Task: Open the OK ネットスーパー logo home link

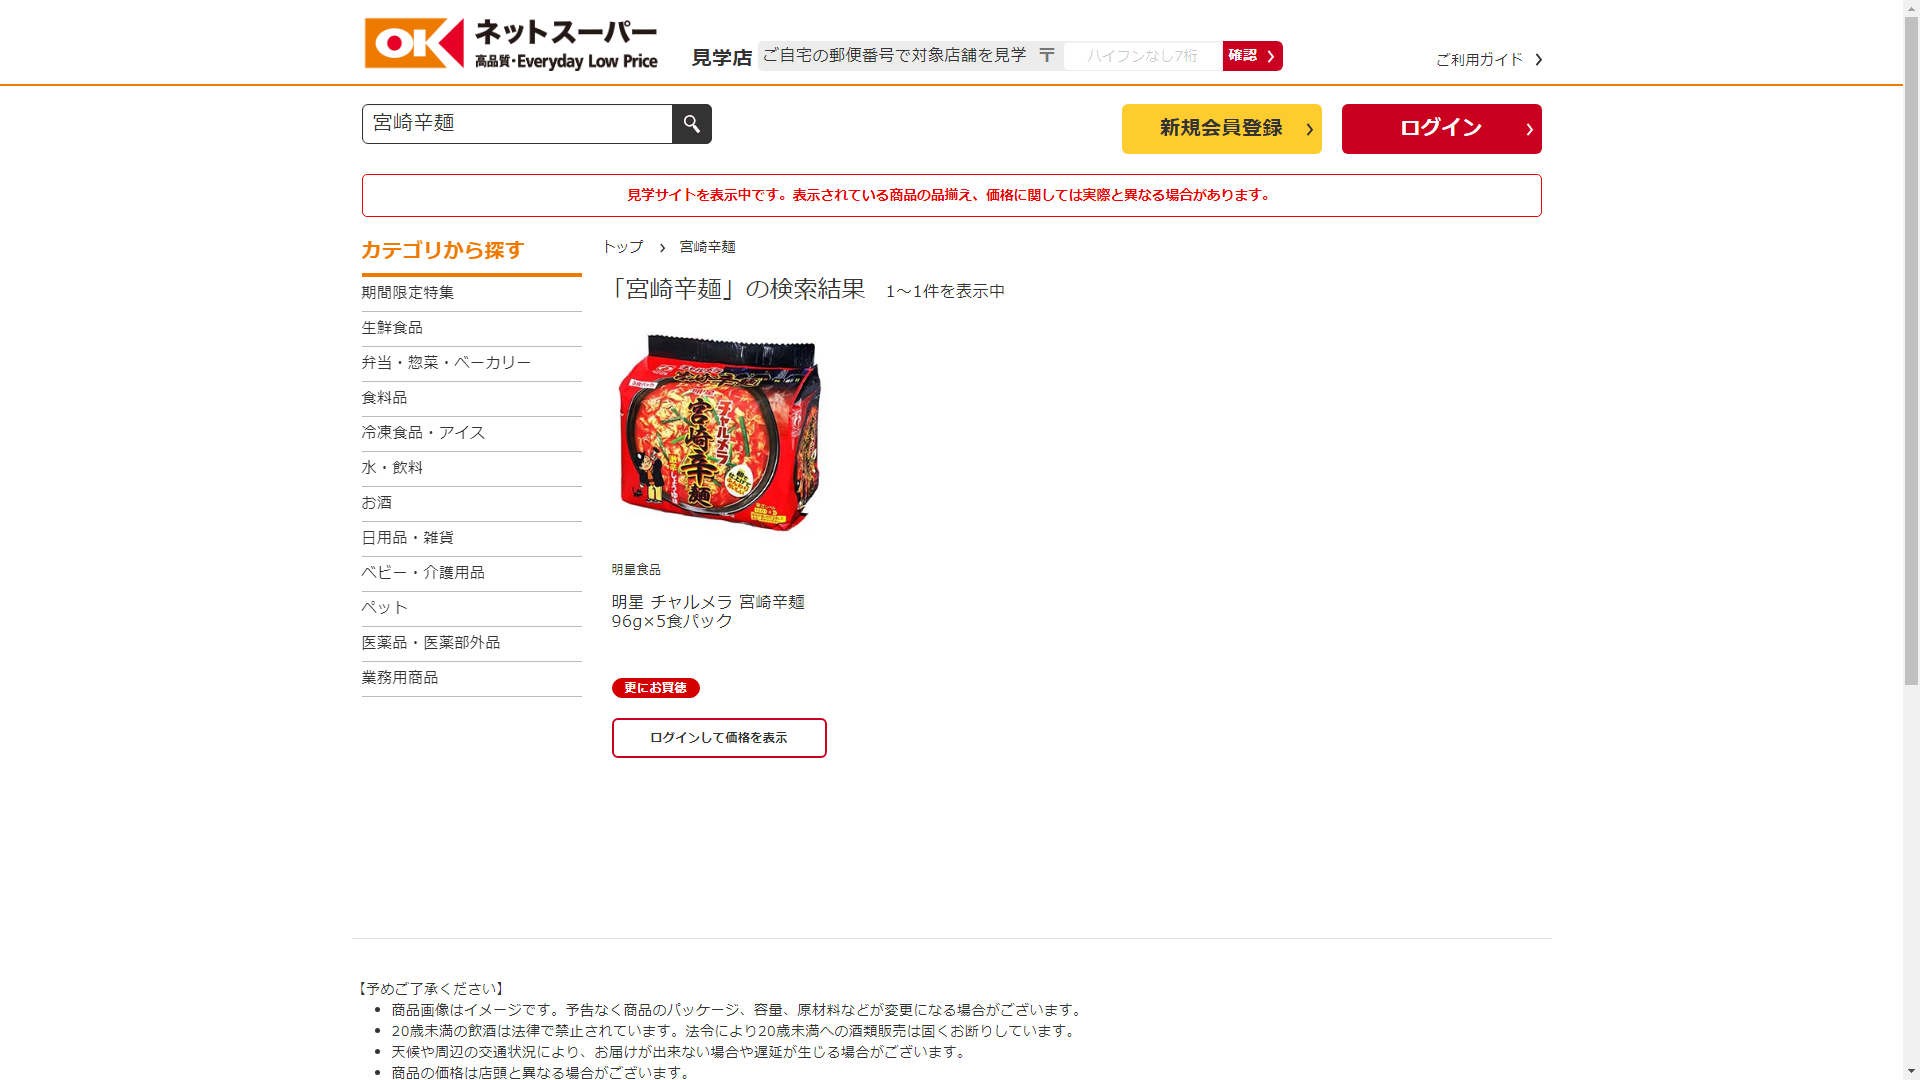Action: [511, 44]
